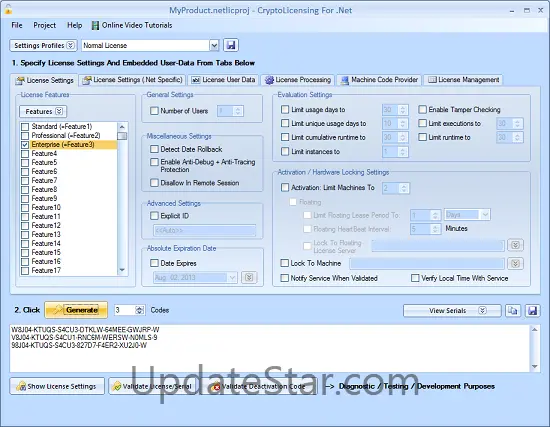The height and width of the screenshot is (427, 550).
Task: Click the Limit Machines To stepper
Action: click(404, 188)
